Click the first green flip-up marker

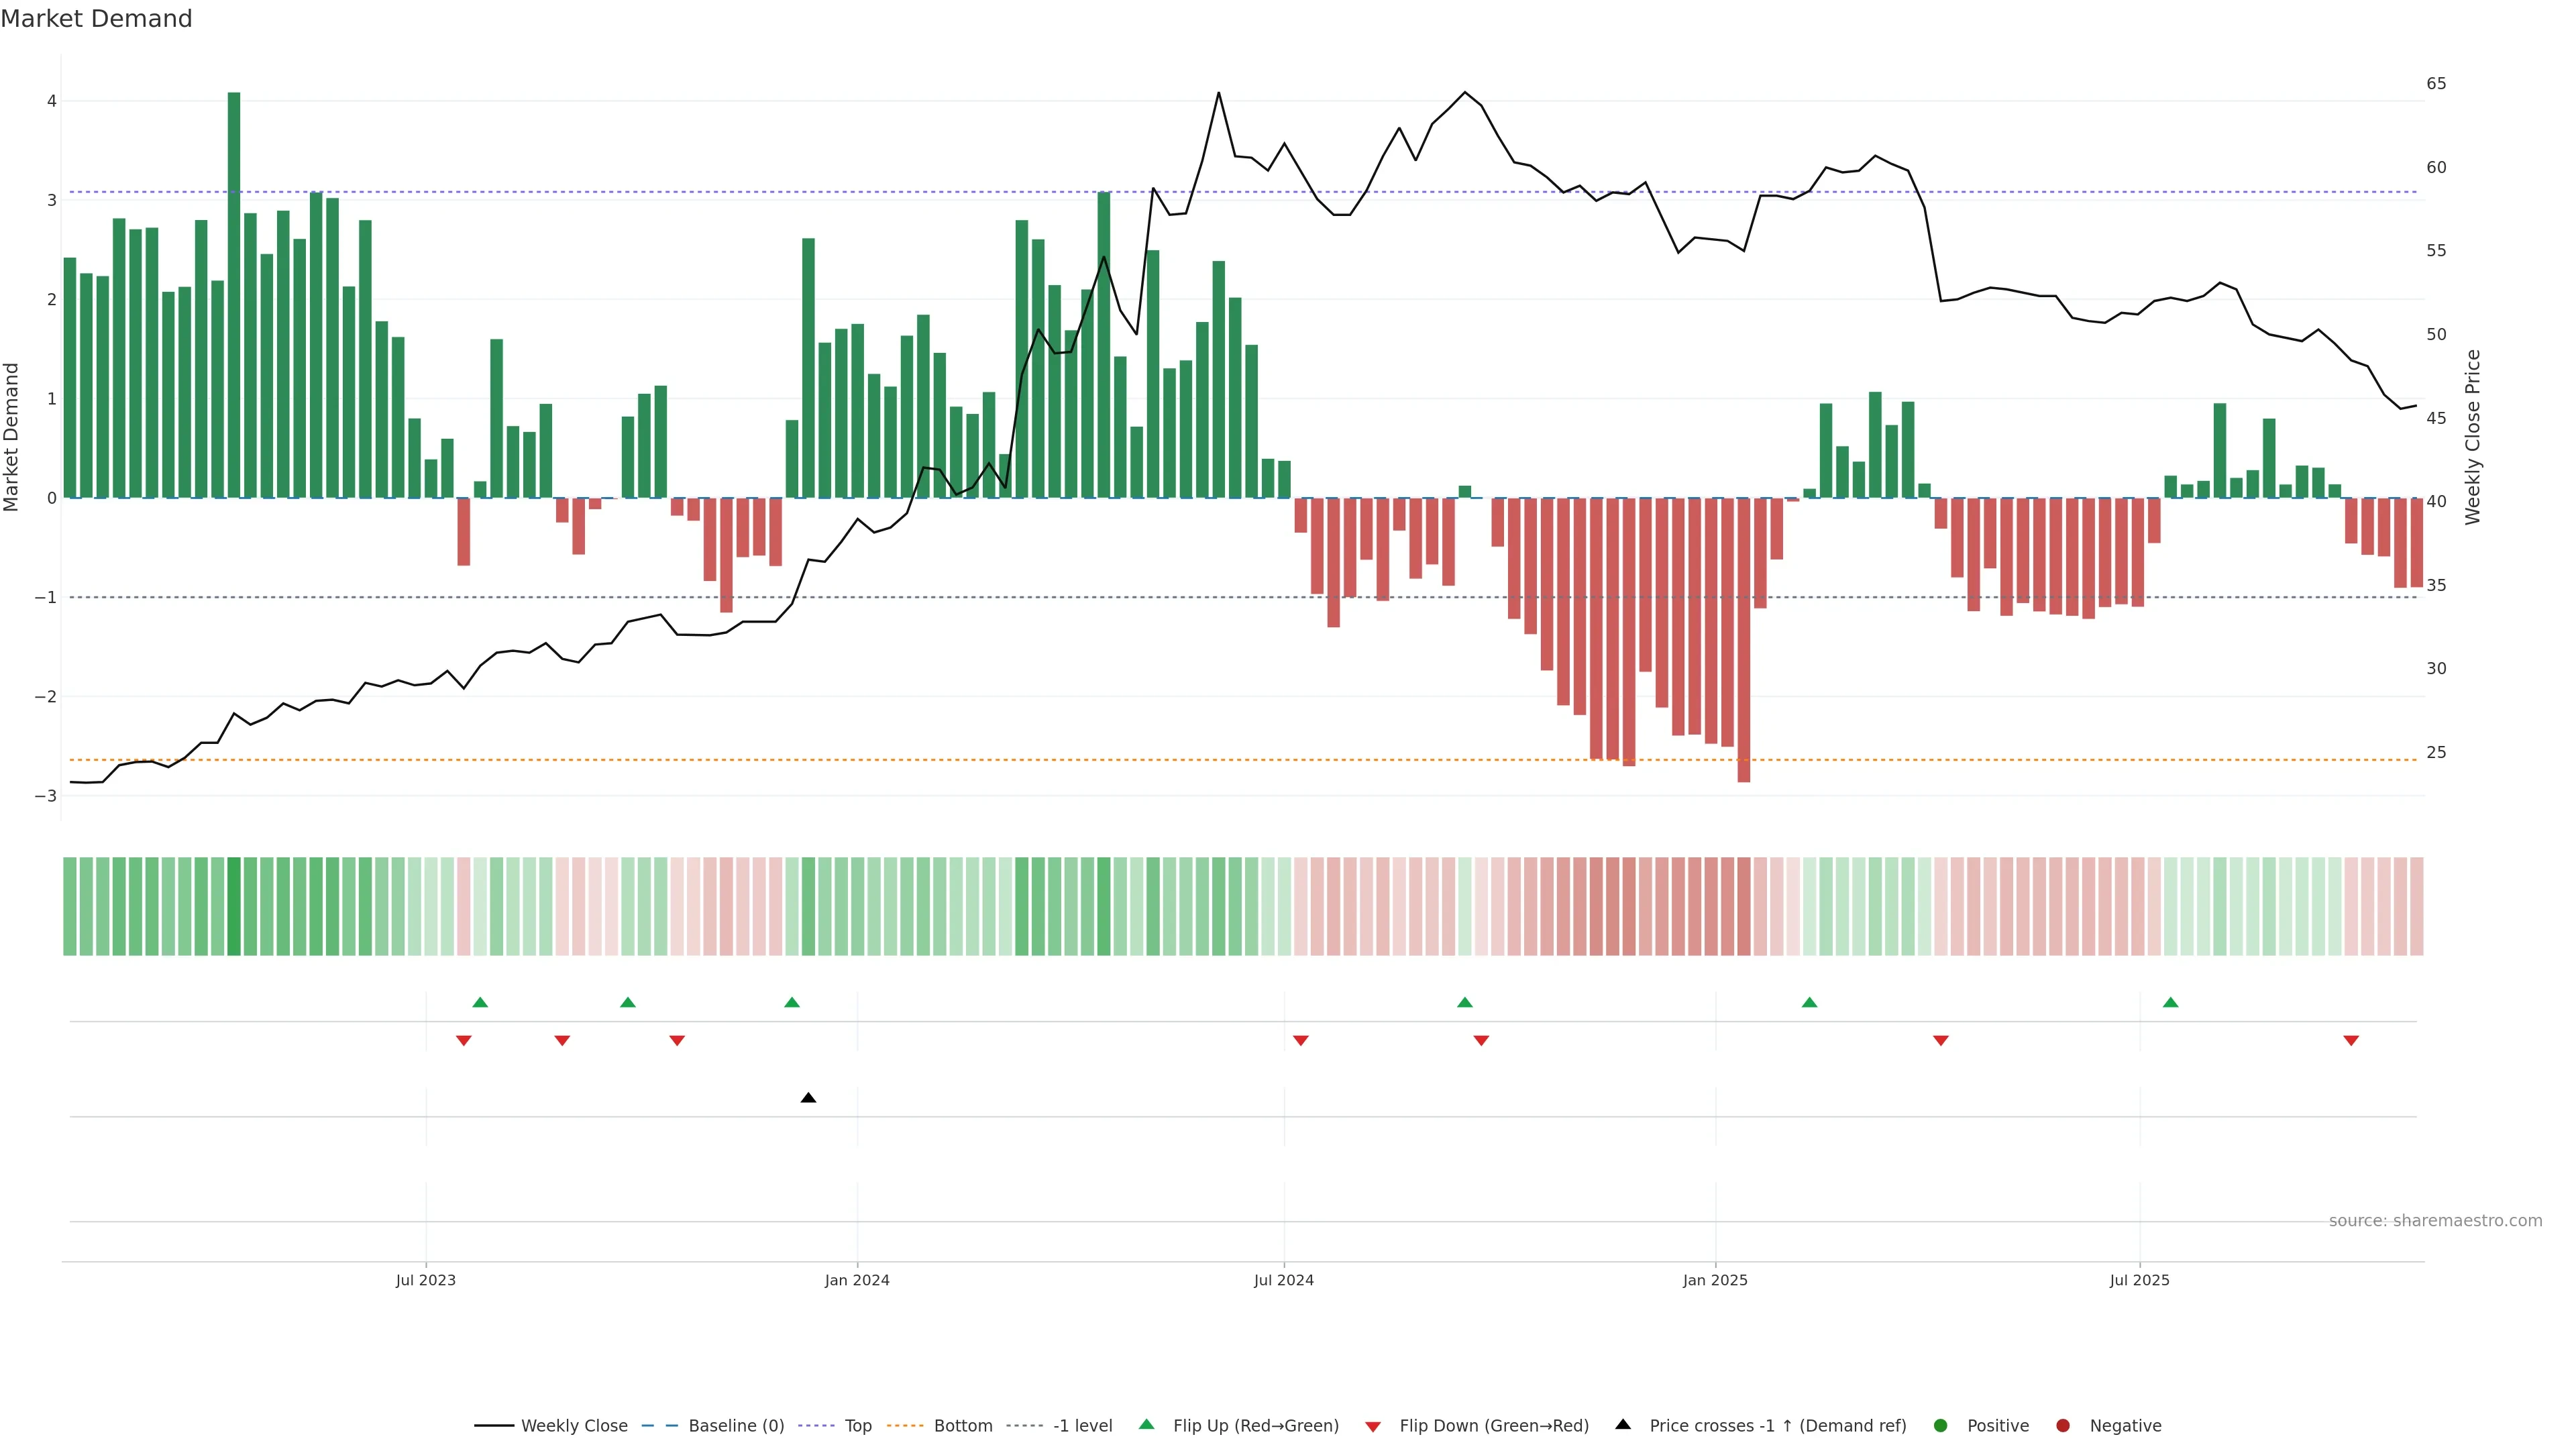coord(480,1002)
